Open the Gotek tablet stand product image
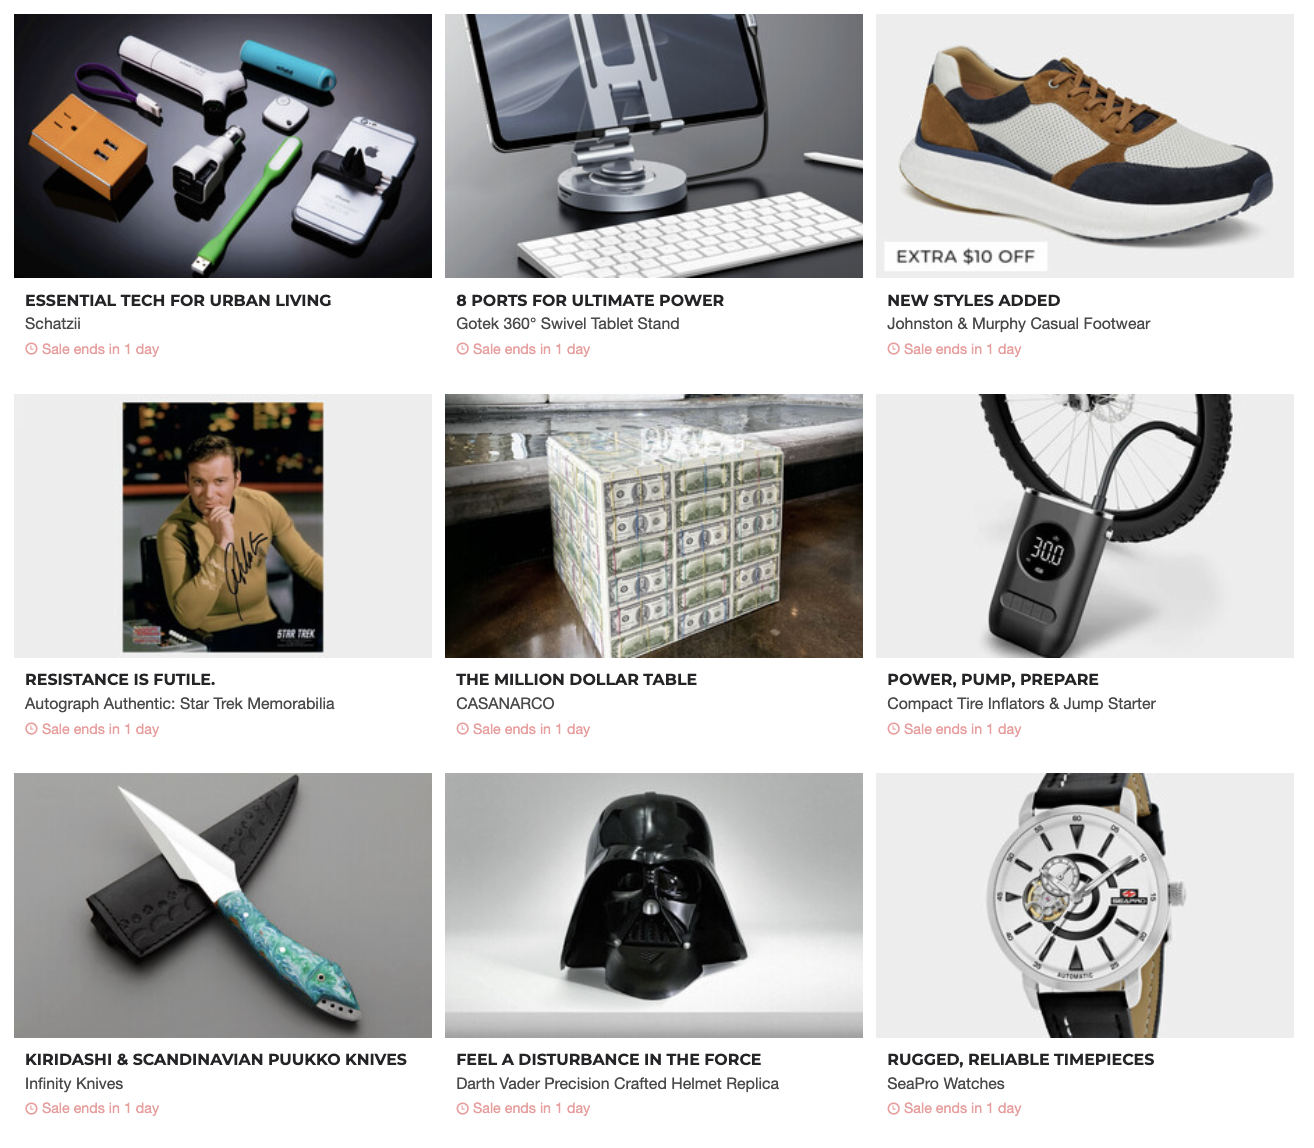This screenshot has width=1314, height=1148. [x=654, y=146]
